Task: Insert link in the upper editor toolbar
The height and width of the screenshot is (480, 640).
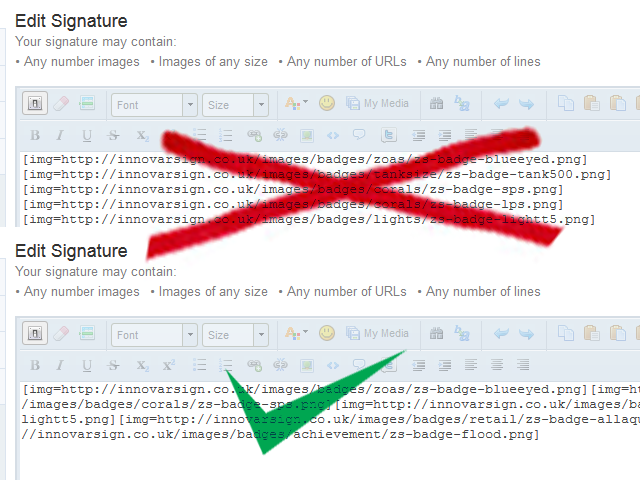Action: (x=254, y=135)
